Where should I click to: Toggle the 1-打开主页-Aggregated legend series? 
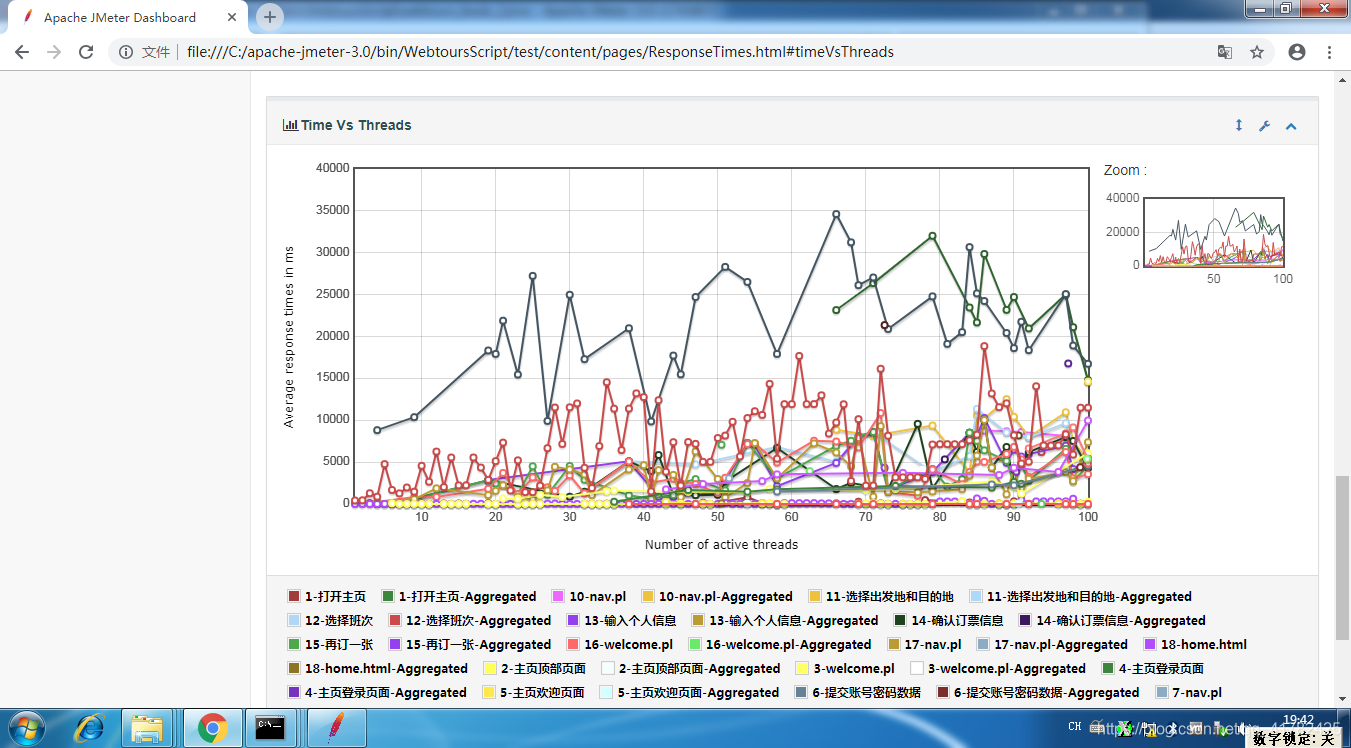click(x=459, y=597)
